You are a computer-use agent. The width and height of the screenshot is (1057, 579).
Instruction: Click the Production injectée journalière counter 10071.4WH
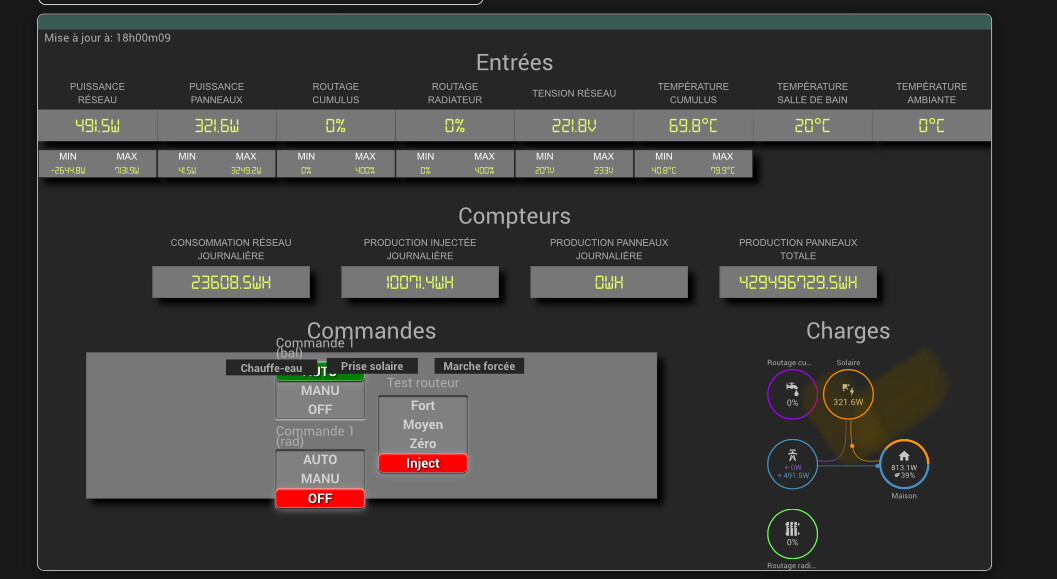point(420,282)
